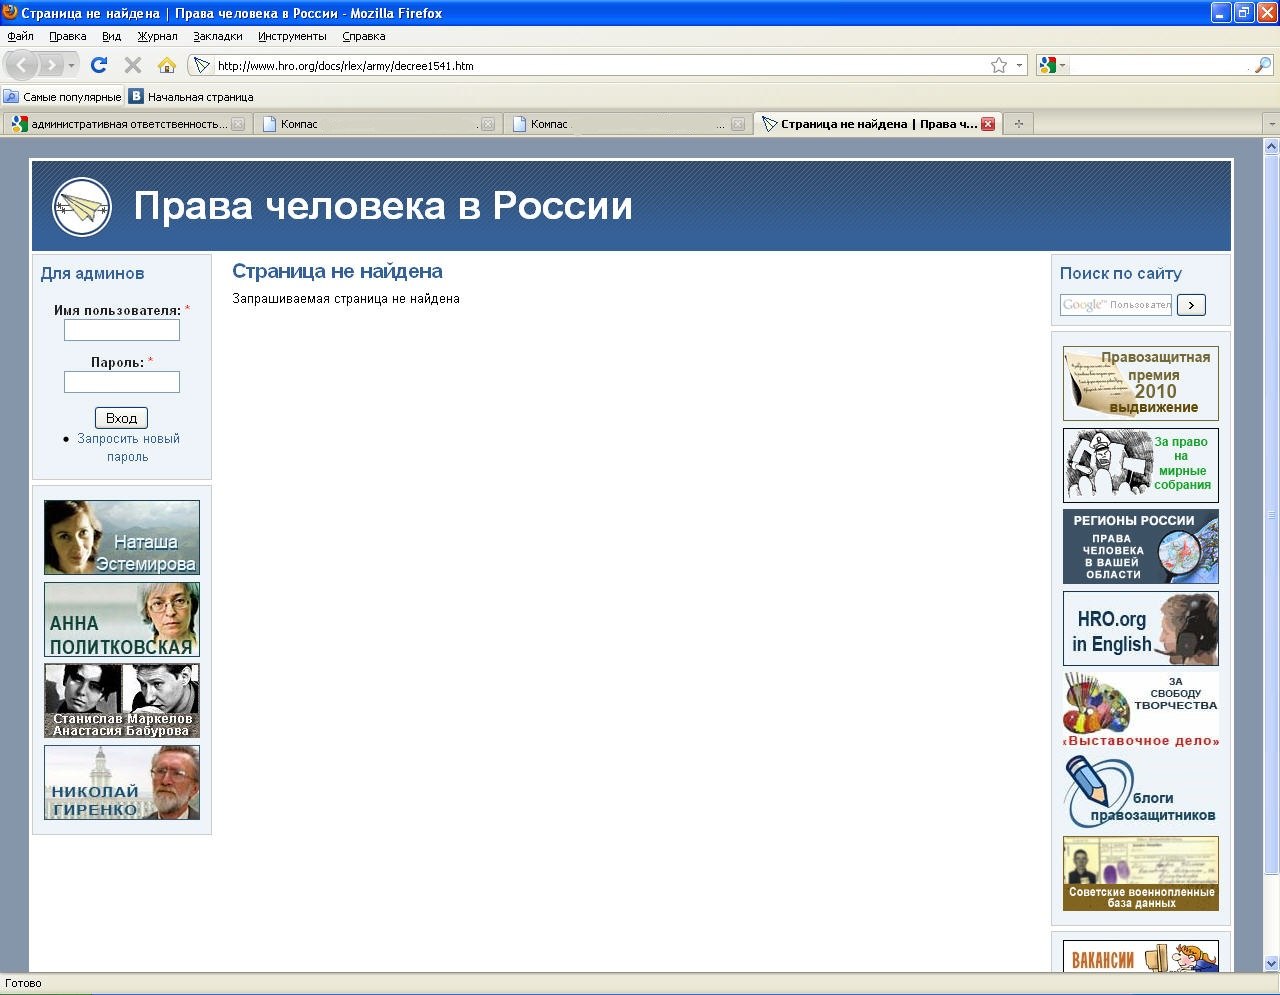This screenshot has height=995, width=1280.
Task: Open the 'Вакансии' banner
Action: pyautogui.click(x=1141, y=956)
